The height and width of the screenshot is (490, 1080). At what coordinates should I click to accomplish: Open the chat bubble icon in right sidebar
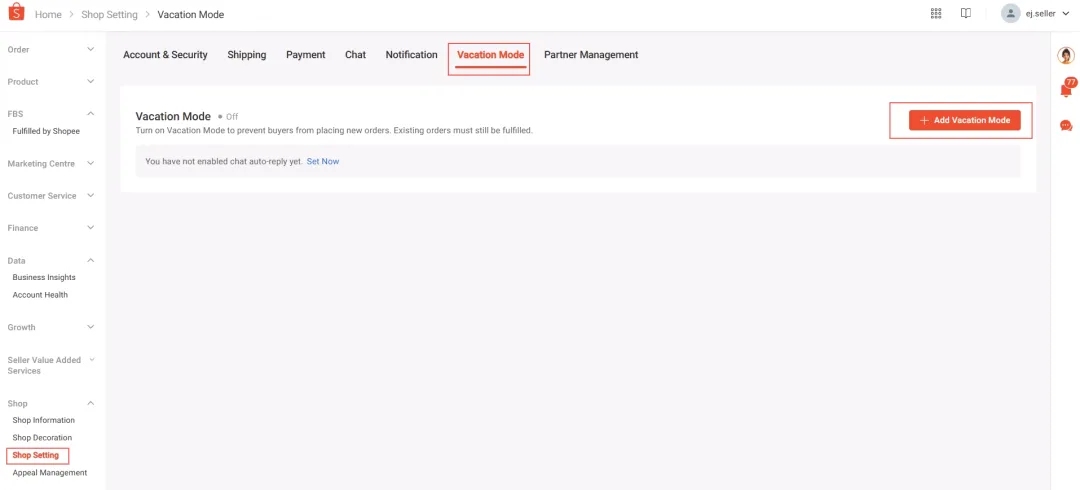pos(1066,125)
